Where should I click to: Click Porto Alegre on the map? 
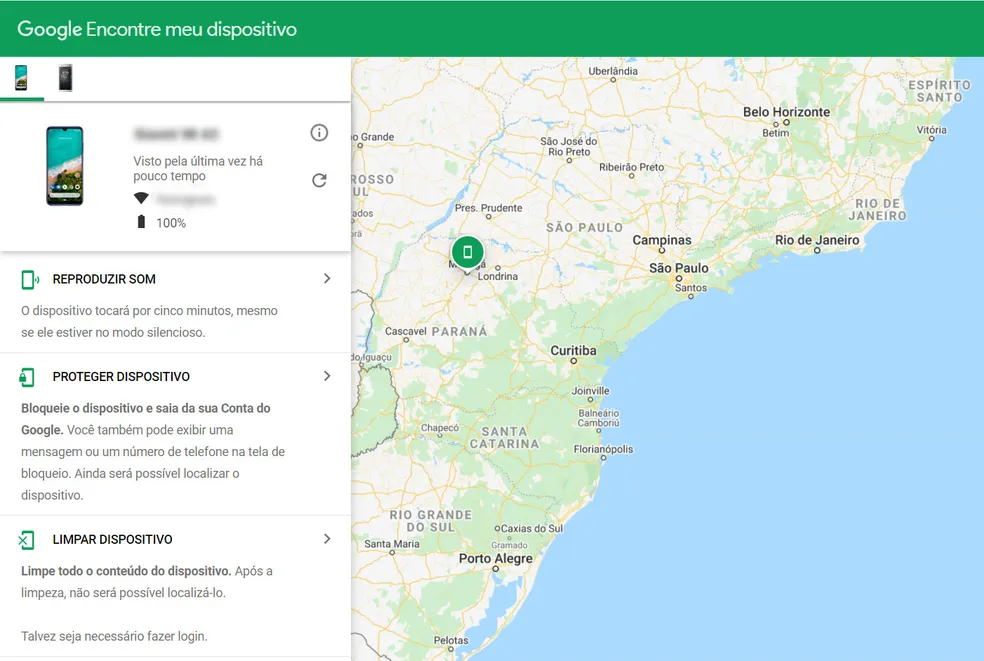495,559
